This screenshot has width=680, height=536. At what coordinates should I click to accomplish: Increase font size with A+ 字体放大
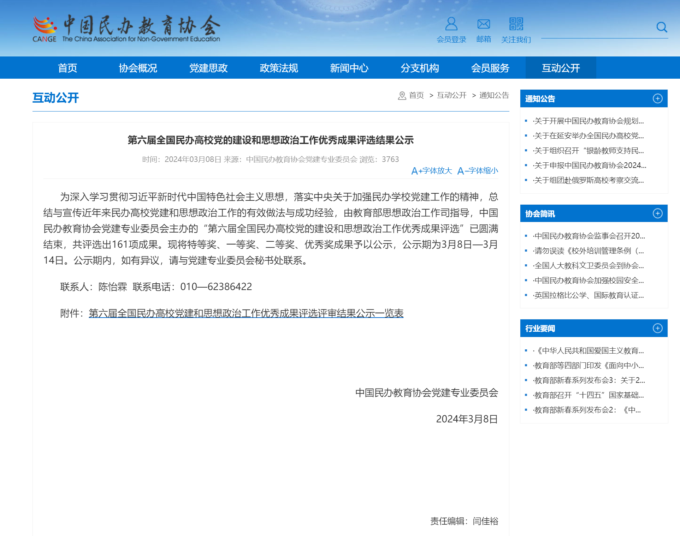point(431,171)
